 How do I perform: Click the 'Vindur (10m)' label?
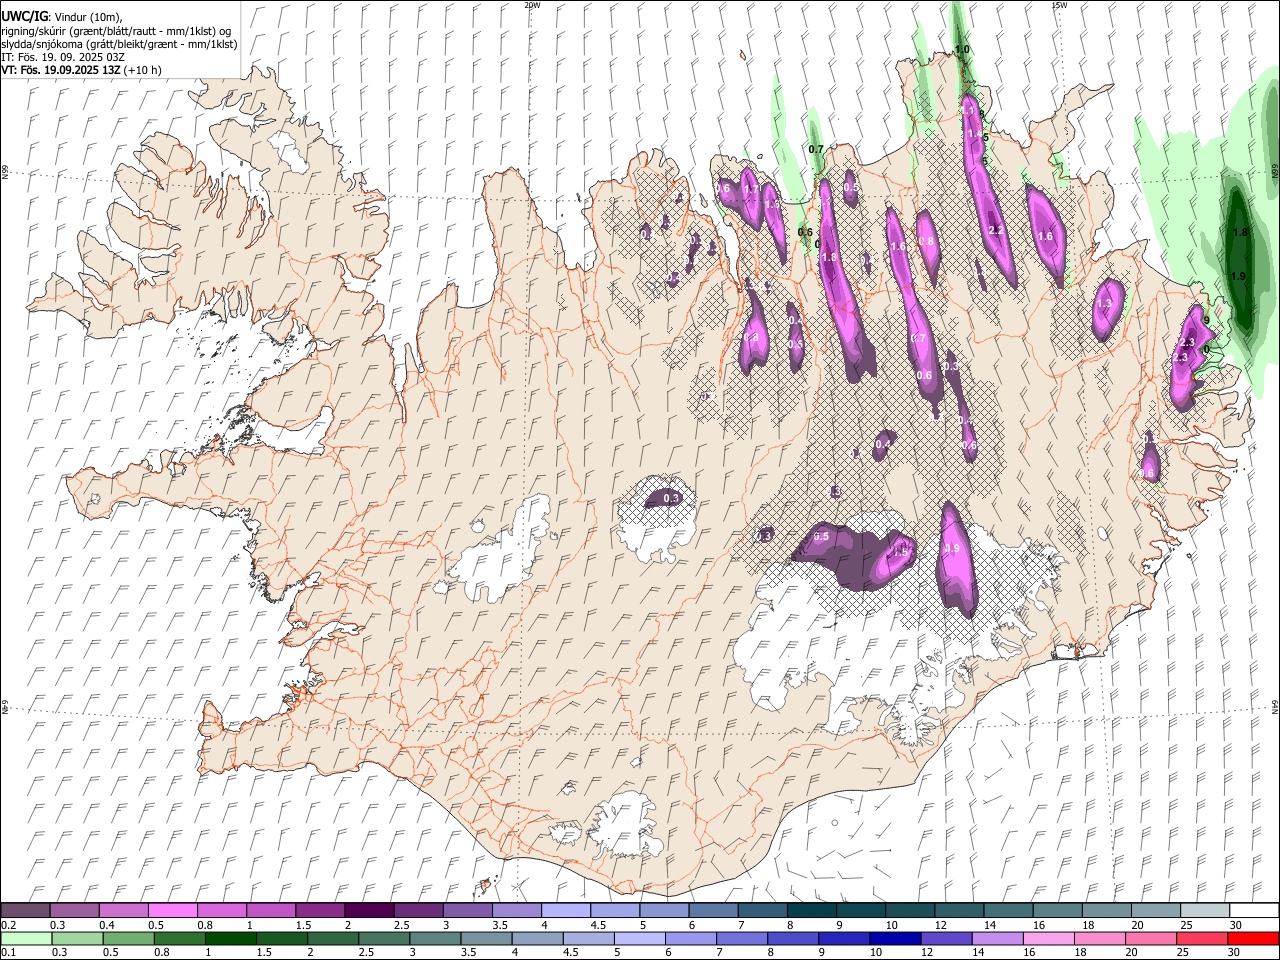[x=87, y=17]
